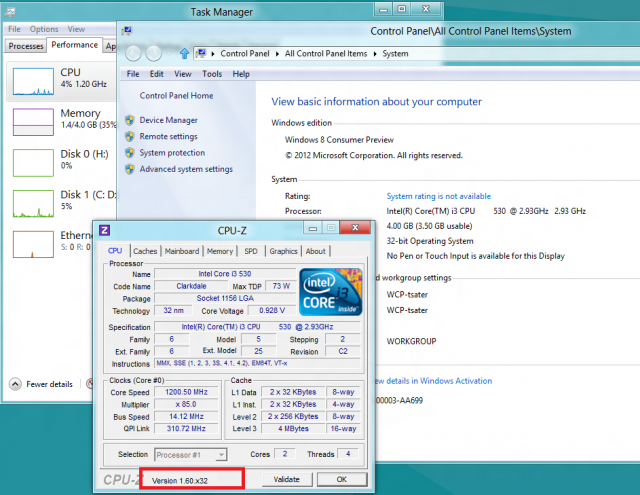Open Memory tab in CPU-Z

[x=220, y=251]
